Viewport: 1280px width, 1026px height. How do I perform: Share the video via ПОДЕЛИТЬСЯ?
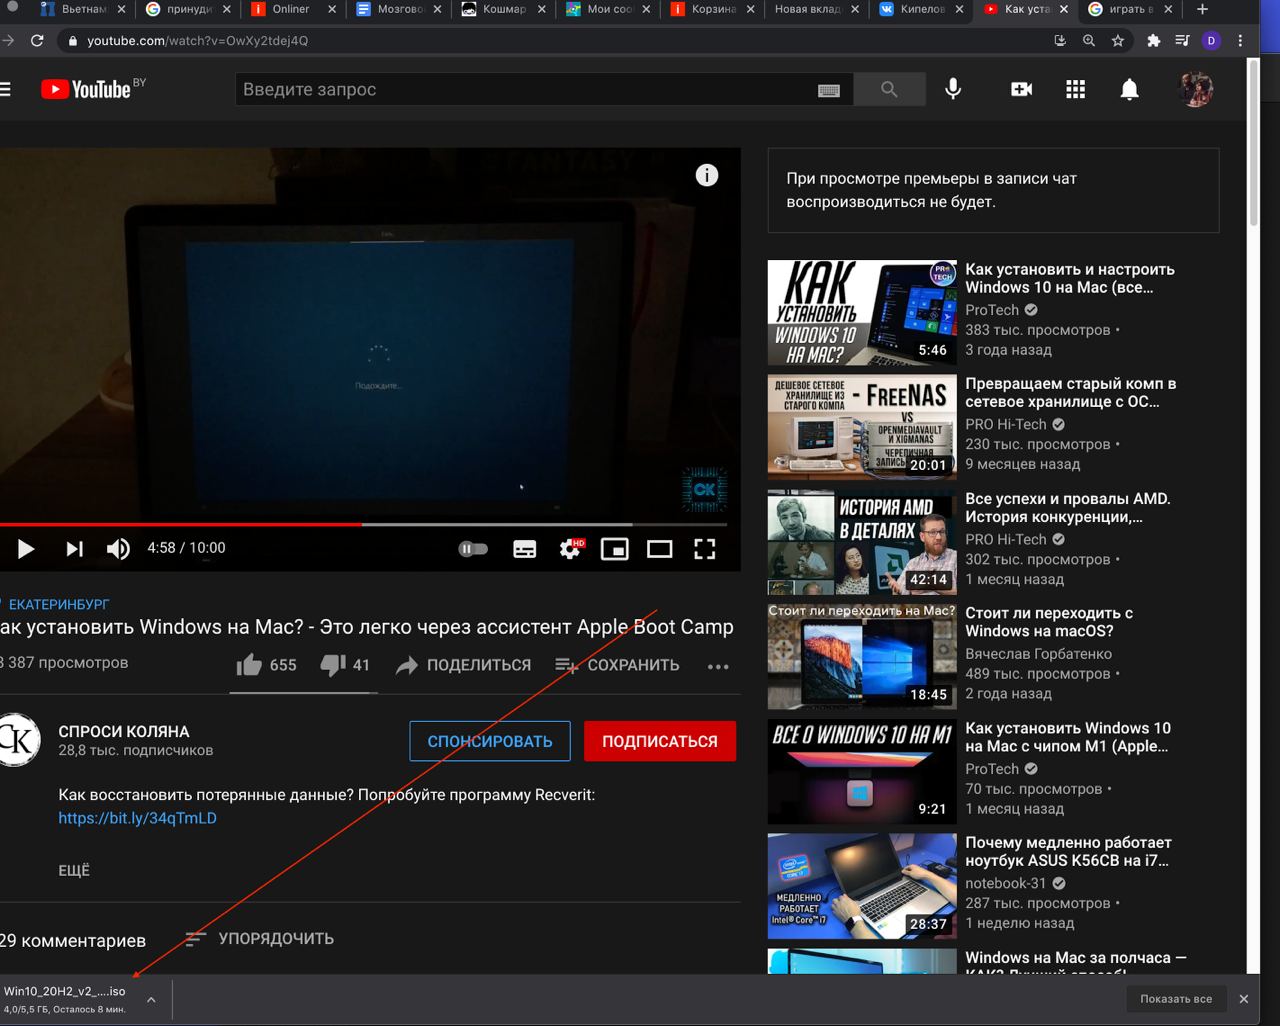(x=463, y=665)
